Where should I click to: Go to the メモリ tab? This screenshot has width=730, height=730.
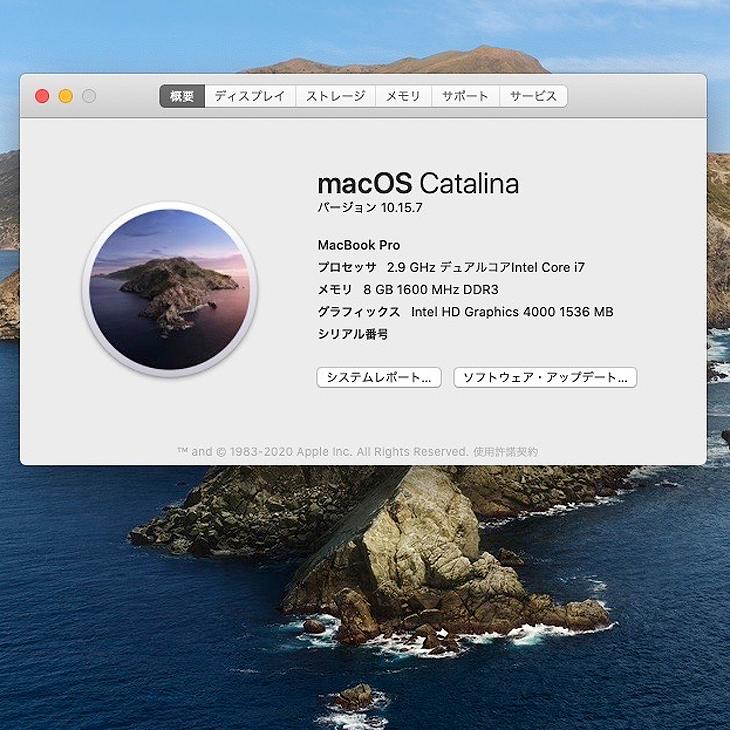point(403,96)
